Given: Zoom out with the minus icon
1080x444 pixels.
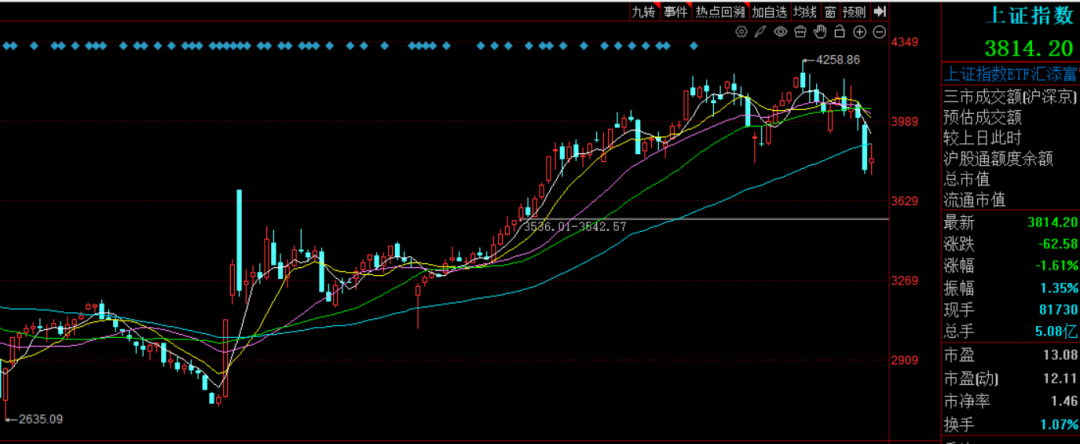Looking at the screenshot, I should click(880, 32).
